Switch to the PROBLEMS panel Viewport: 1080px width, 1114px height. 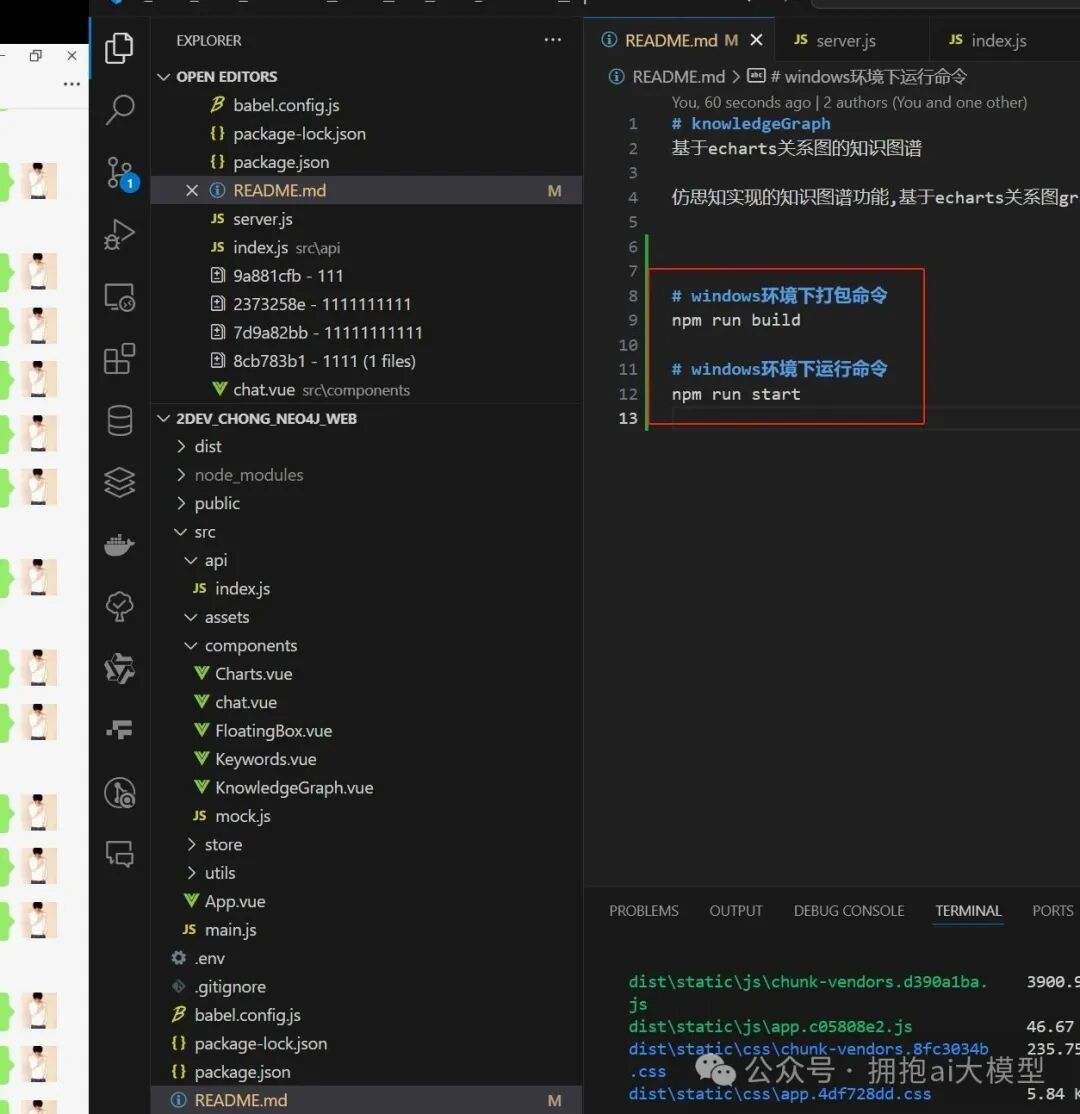pos(643,911)
